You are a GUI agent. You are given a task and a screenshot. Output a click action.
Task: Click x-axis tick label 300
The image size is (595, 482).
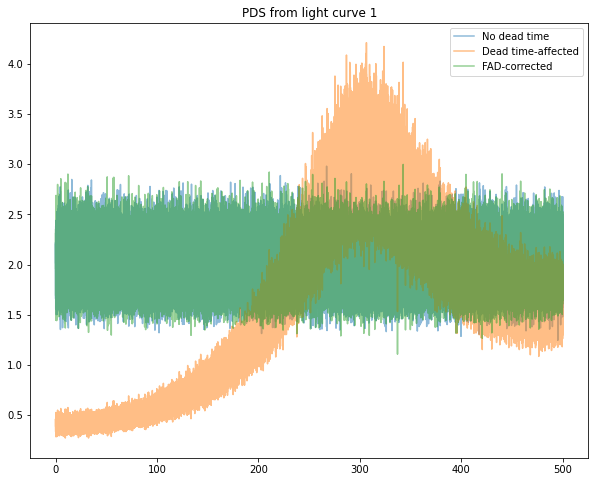click(x=360, y=469)
